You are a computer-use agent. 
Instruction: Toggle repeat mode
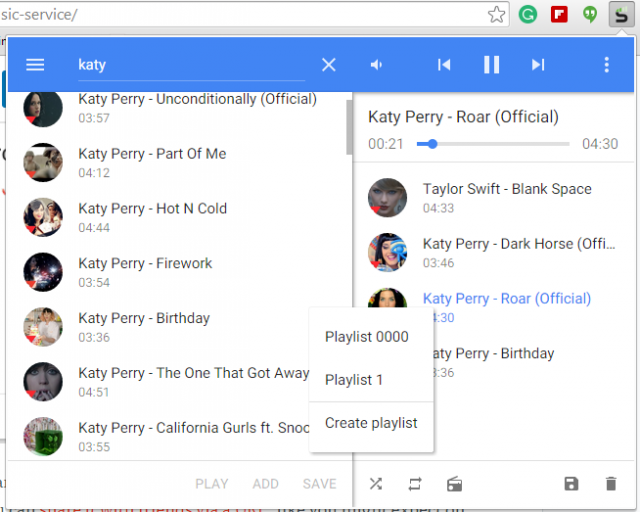[415, 484]
